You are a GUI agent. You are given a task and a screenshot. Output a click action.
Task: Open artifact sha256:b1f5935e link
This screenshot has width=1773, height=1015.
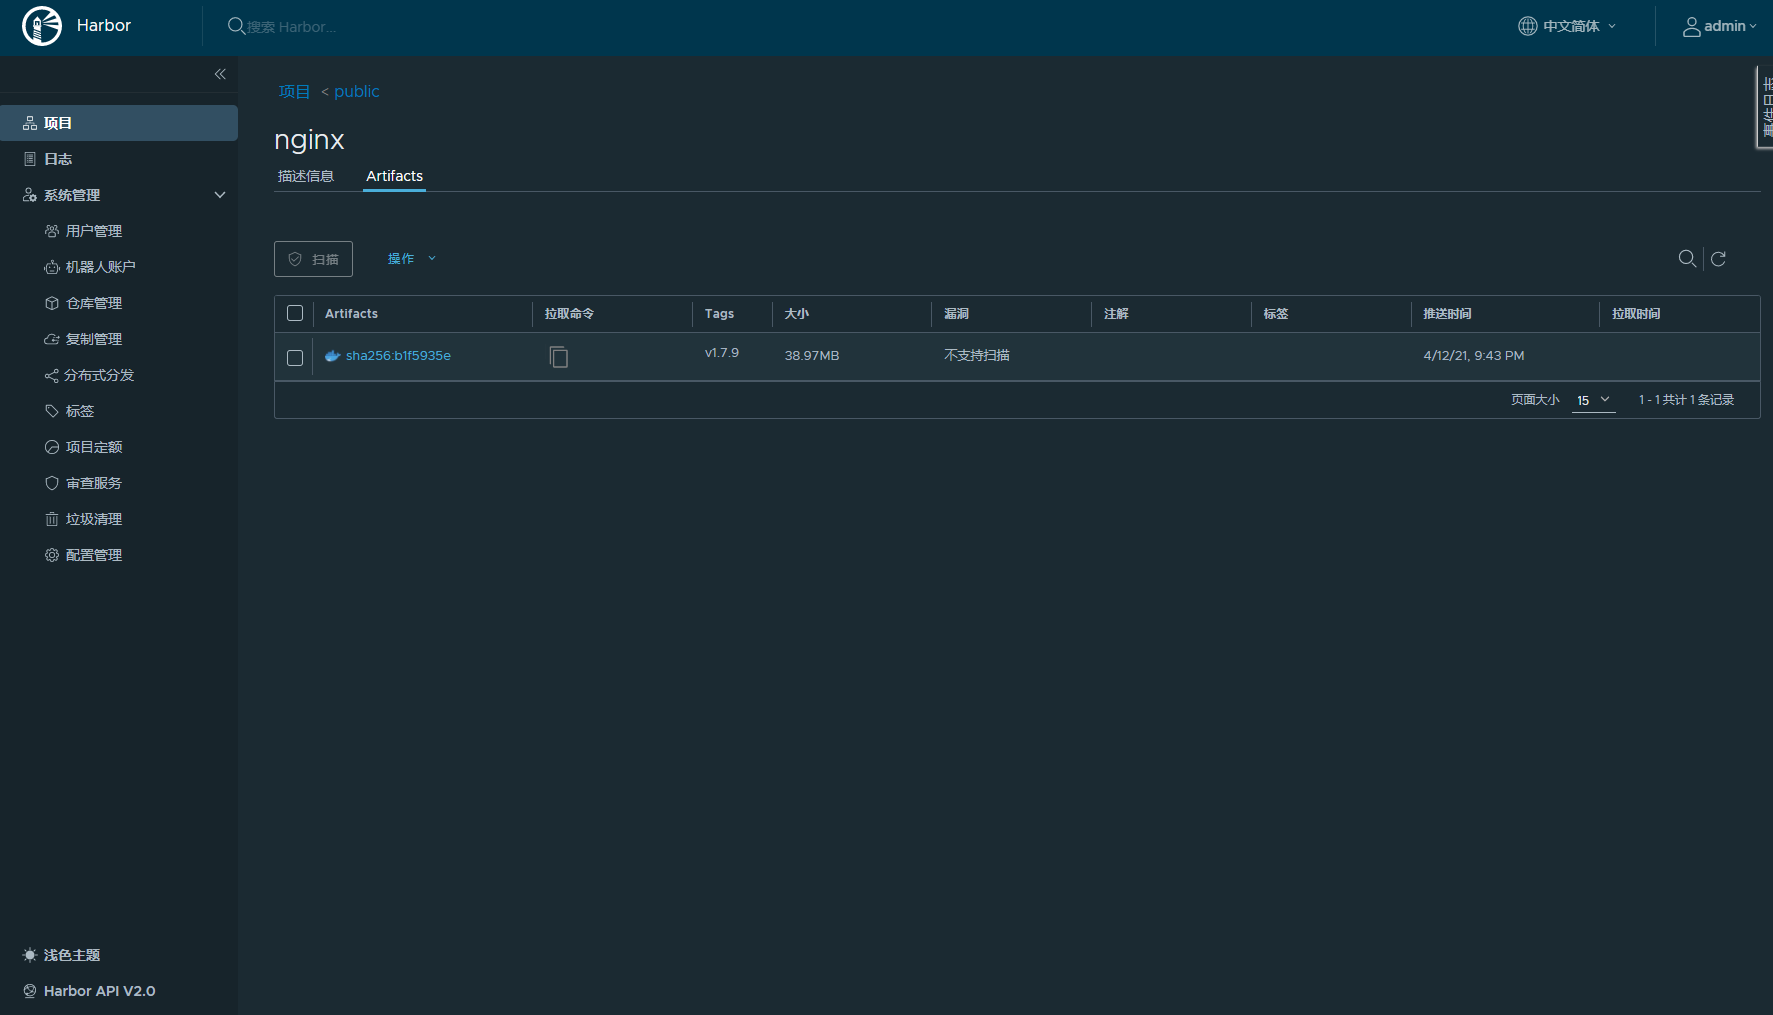pos(398,355)
